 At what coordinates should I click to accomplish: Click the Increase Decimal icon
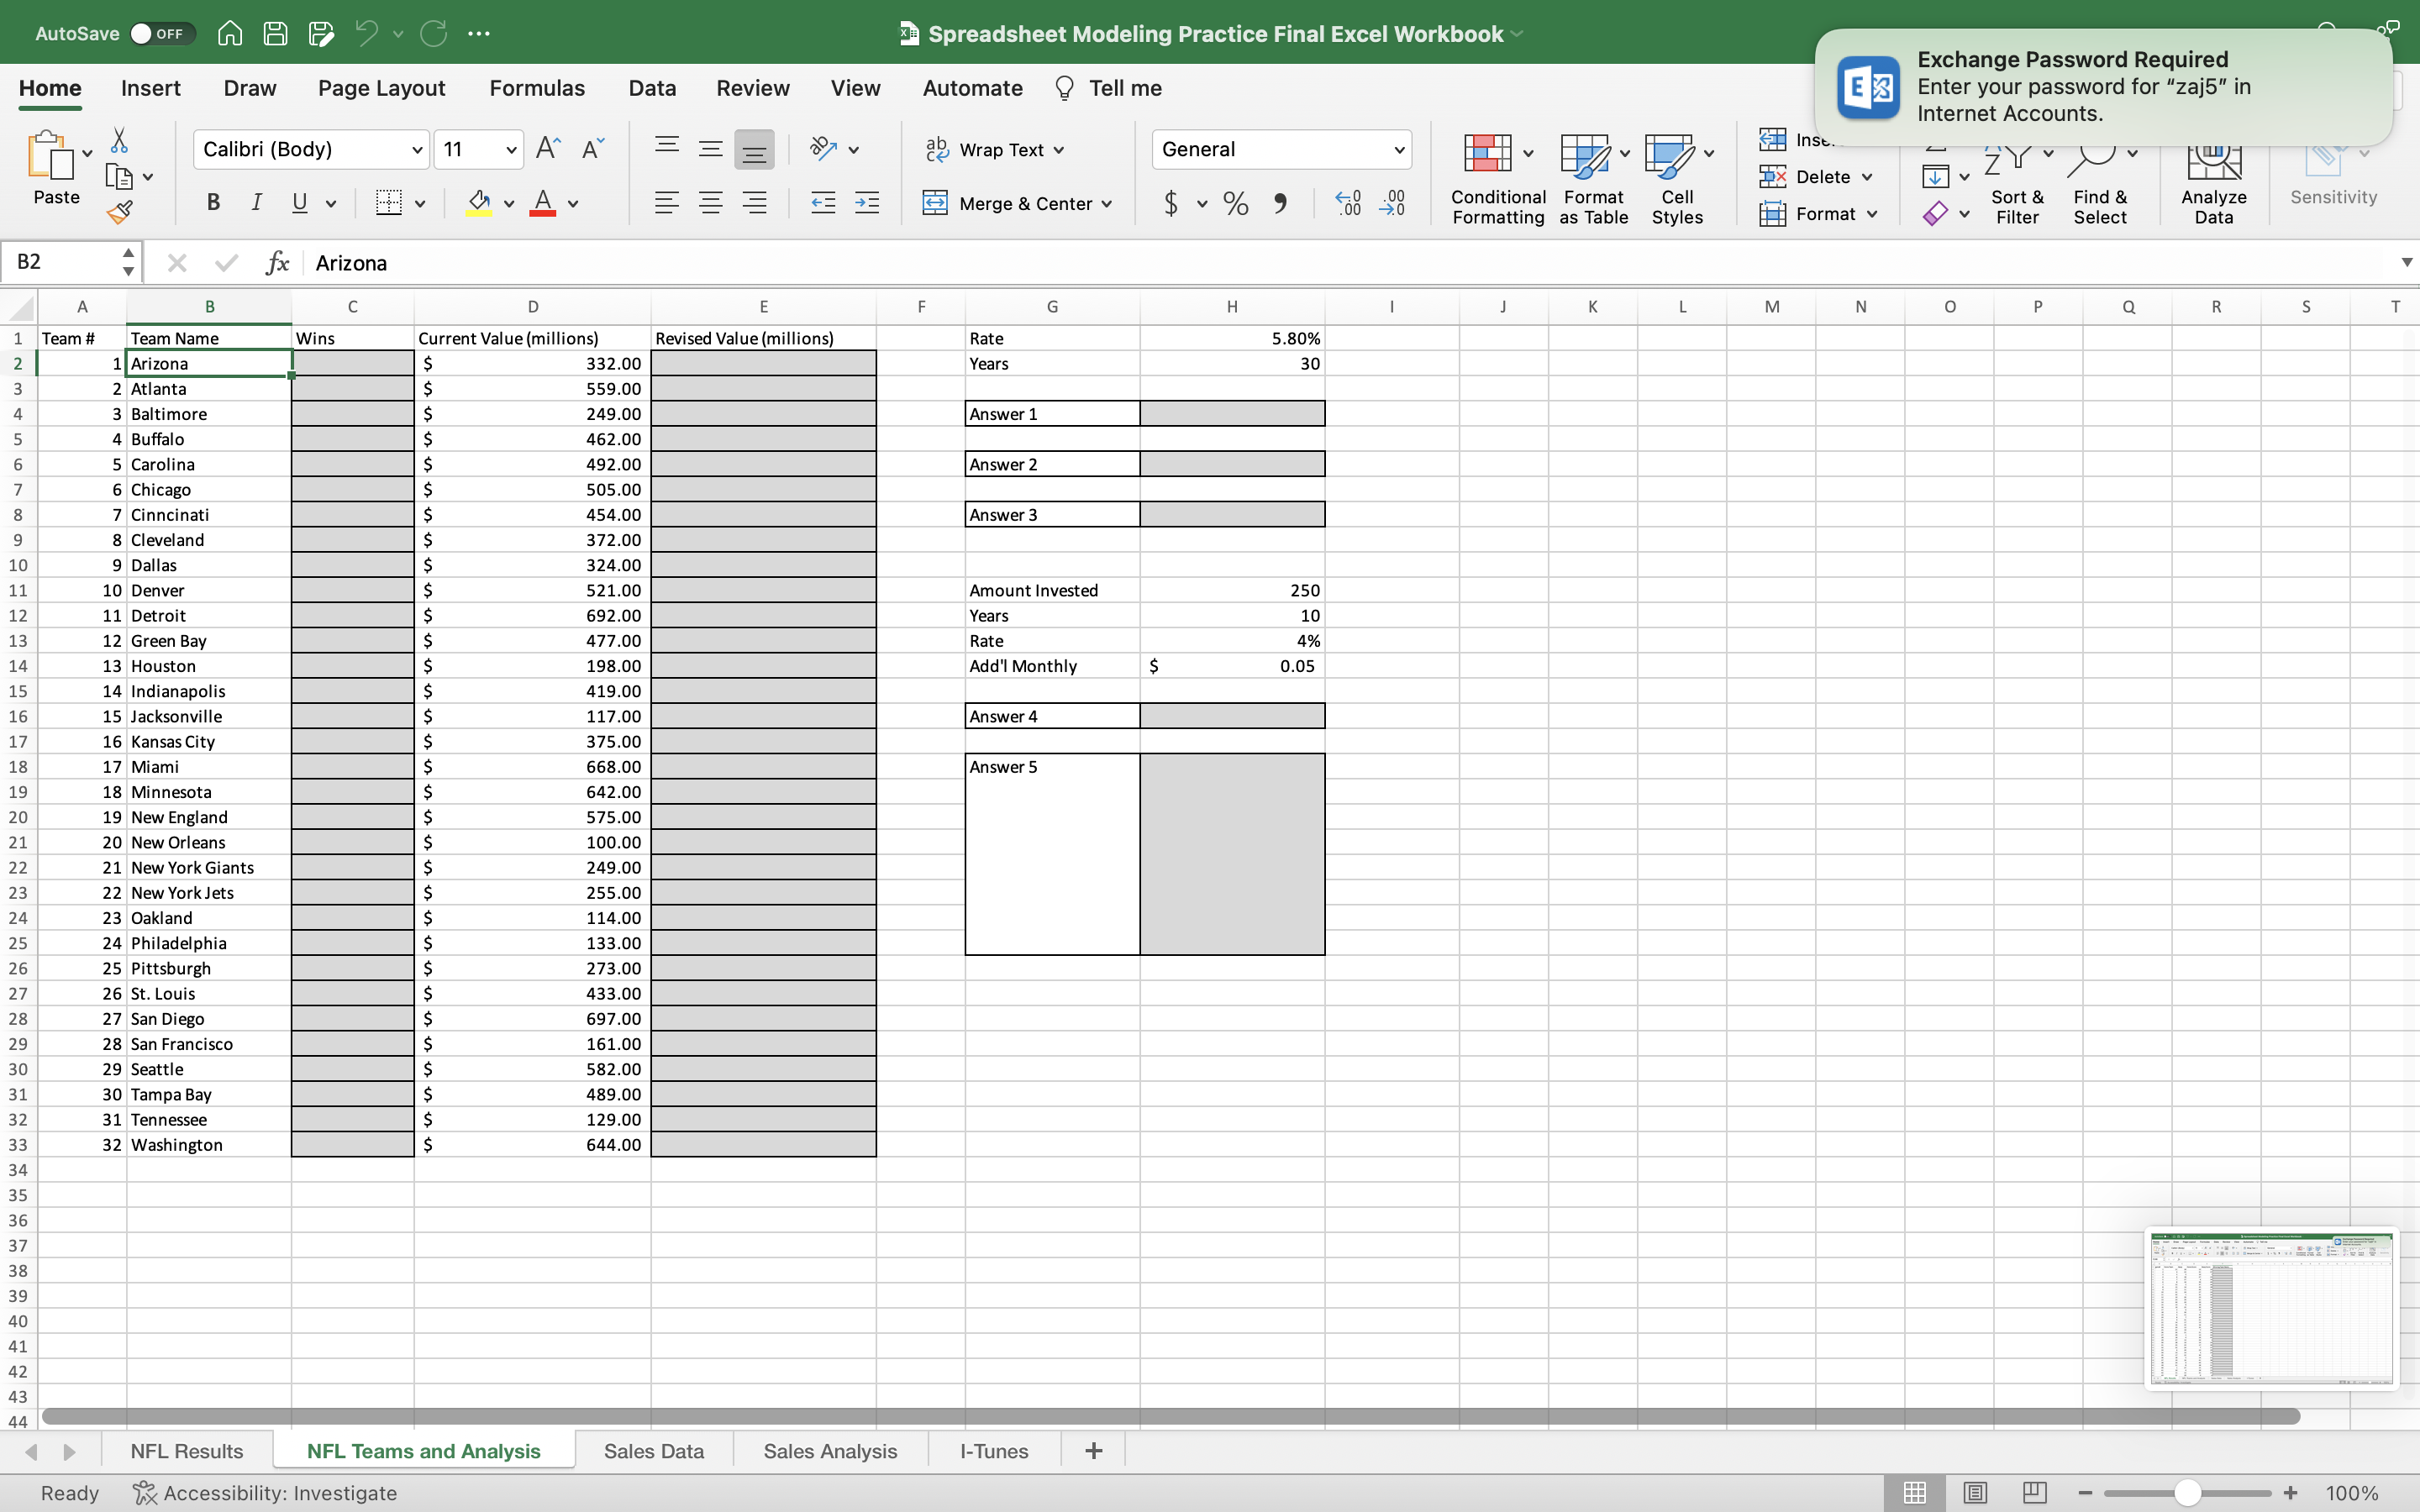(x=1348, y=203)
